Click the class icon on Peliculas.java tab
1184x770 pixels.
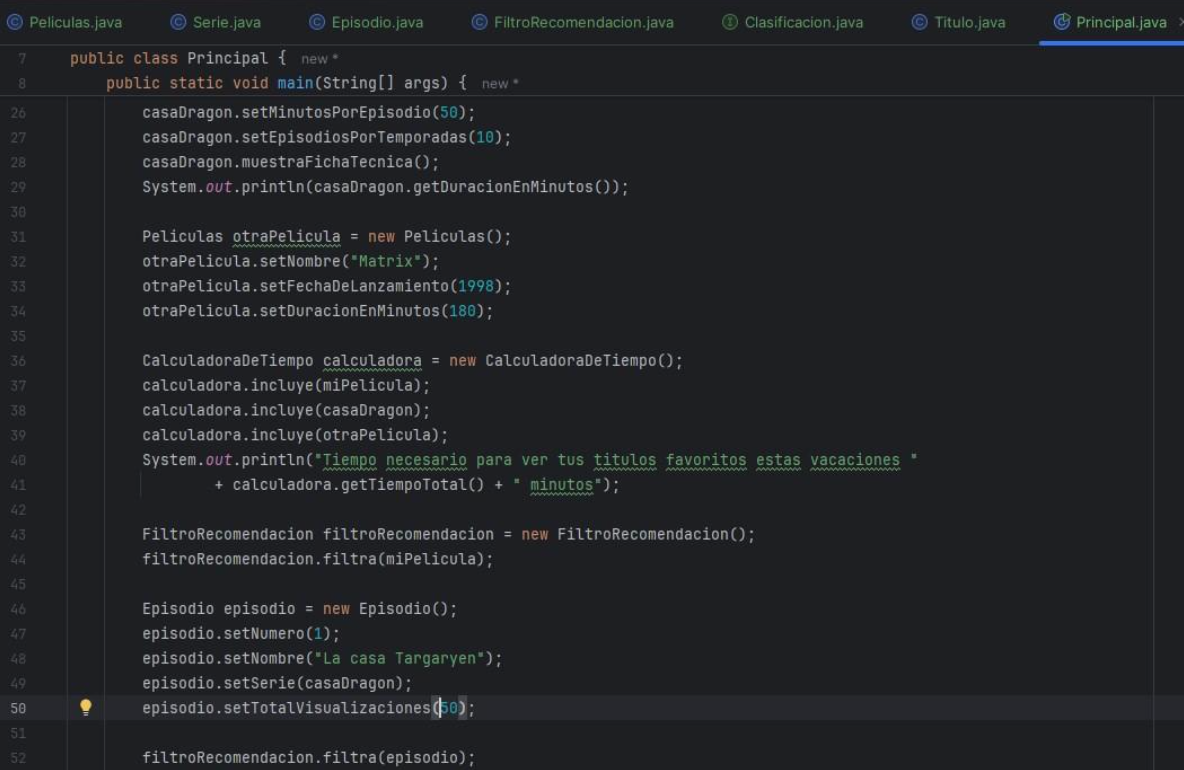click(14, 23)
